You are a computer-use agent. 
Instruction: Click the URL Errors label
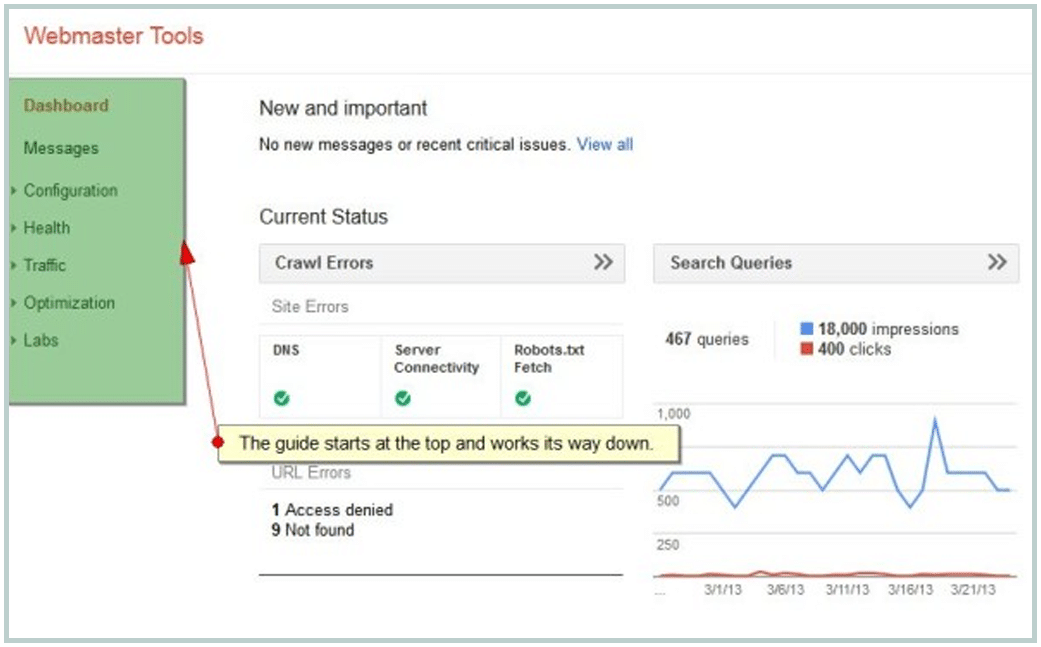(311, 472)
